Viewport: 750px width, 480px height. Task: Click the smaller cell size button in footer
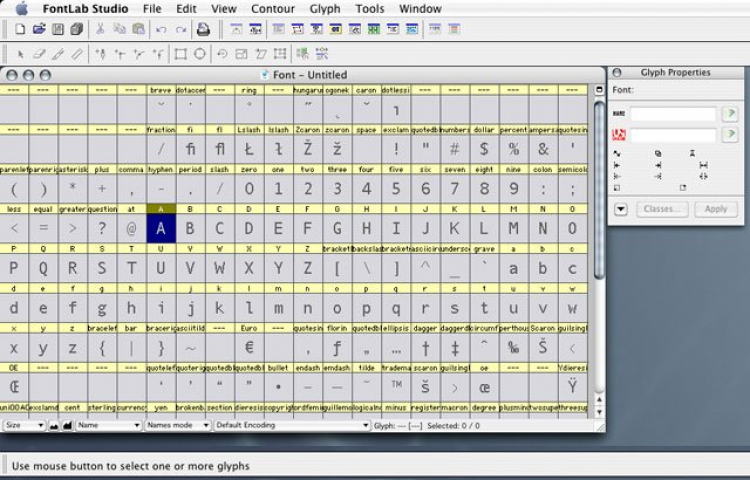click(x=54, y=425)
